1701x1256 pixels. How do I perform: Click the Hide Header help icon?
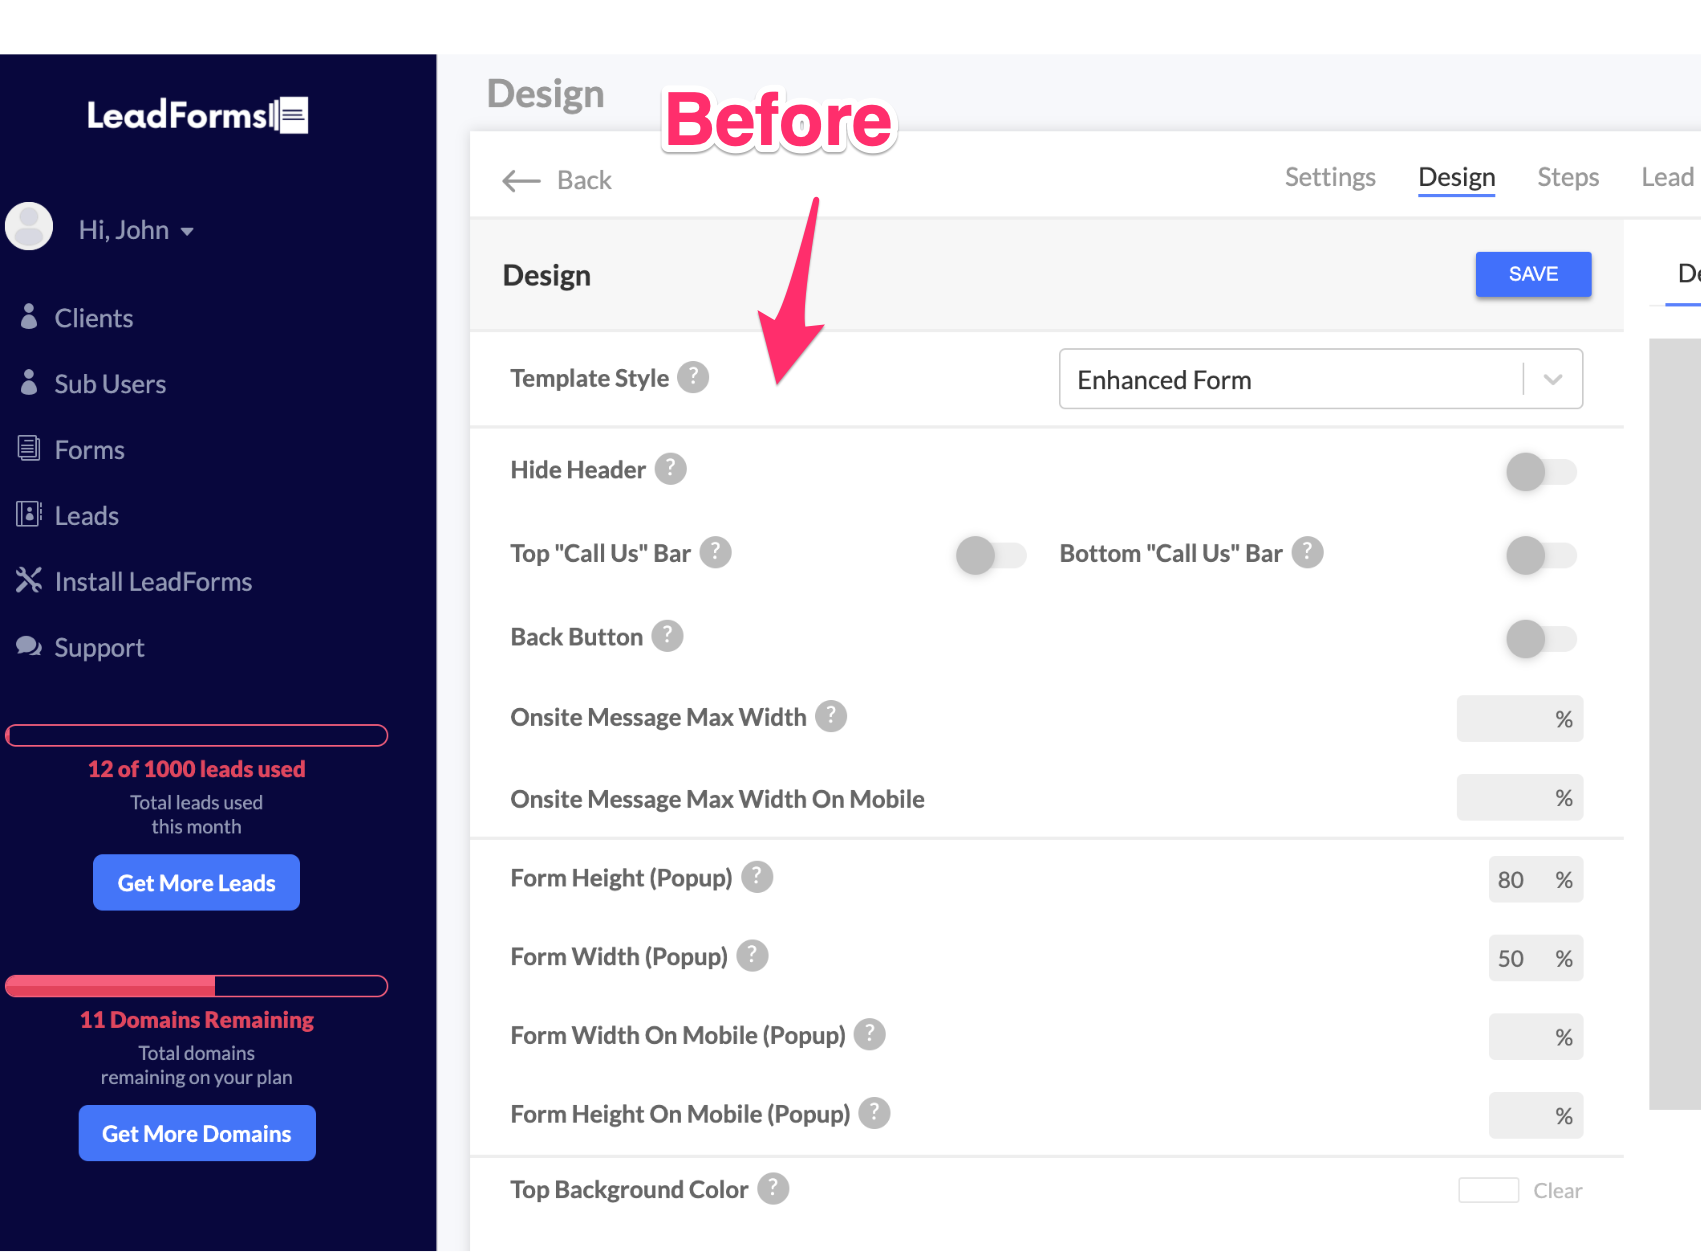671,469
